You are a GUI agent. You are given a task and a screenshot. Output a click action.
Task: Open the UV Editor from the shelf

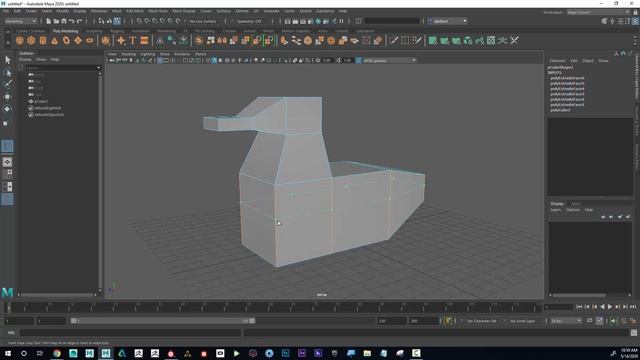click(x=491, y=40)
